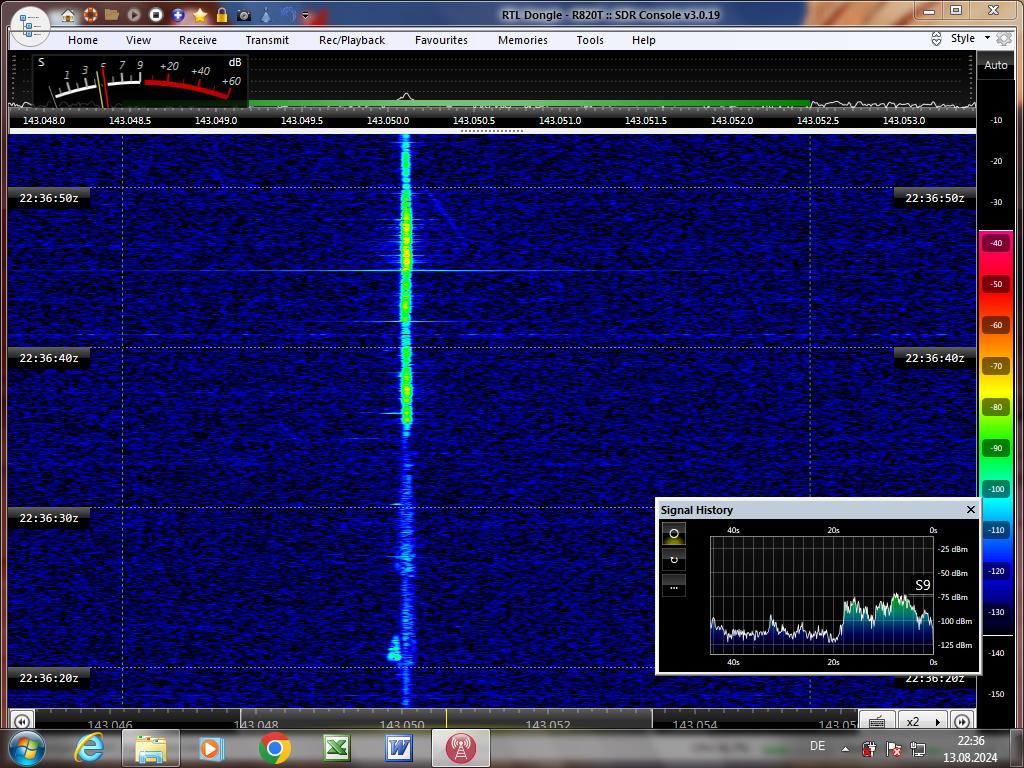Click the S-meter signal gauge
Image resolution: width=1024 pixels, height=768 pixels.
point(140,82)
